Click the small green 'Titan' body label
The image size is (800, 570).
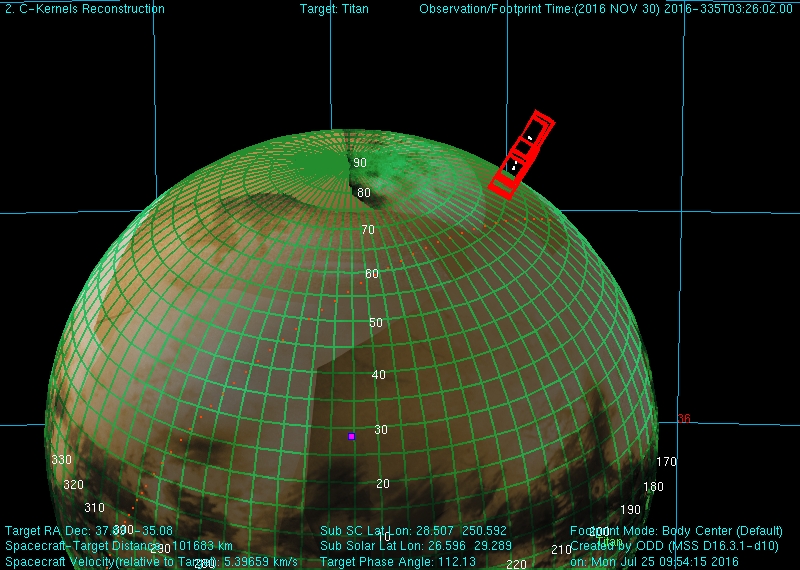(x=610, y=541)
